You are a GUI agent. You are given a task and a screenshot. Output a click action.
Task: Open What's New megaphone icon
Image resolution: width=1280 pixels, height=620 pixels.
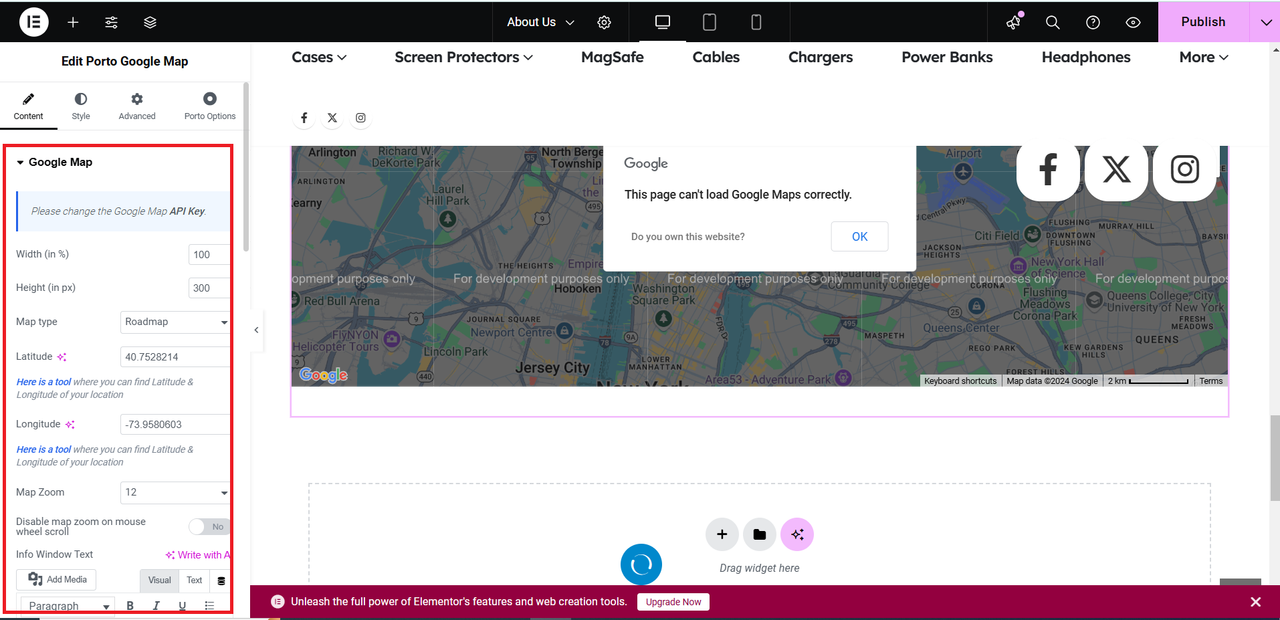pyautogui.click(x=1015, y=22)
